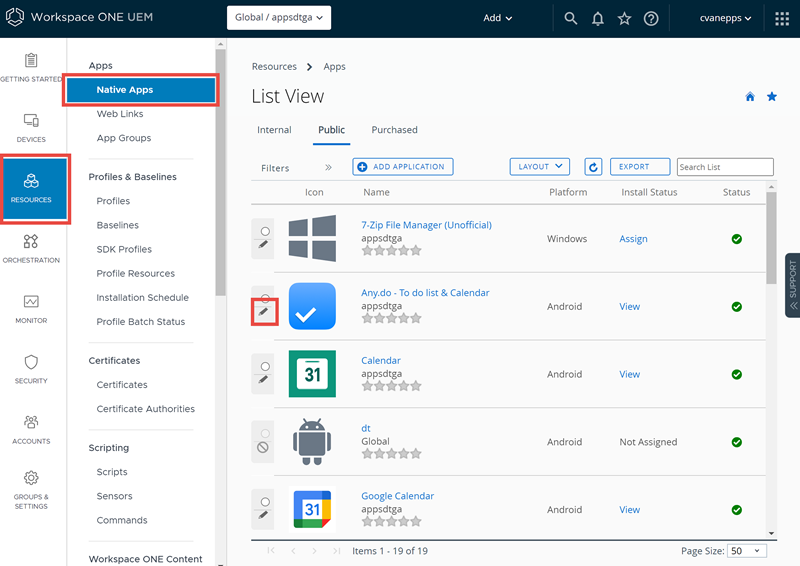This screenshot has height=566, width=800.
Task: Switch to the Internal tab
Action: point(274,130)
